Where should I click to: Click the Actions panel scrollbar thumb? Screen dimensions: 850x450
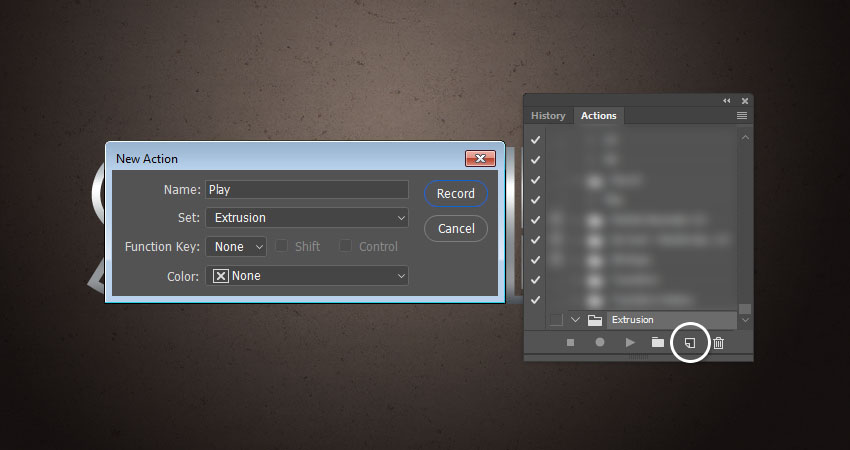tap(745, 308)
